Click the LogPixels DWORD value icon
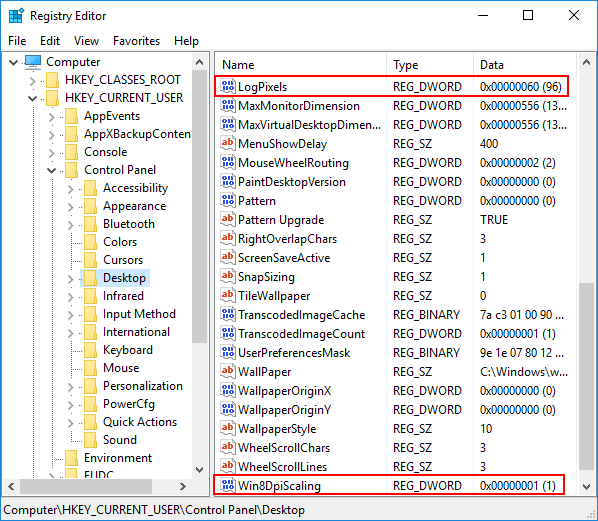598x521 pixels. pyautogui.click(x=228, y=87)
